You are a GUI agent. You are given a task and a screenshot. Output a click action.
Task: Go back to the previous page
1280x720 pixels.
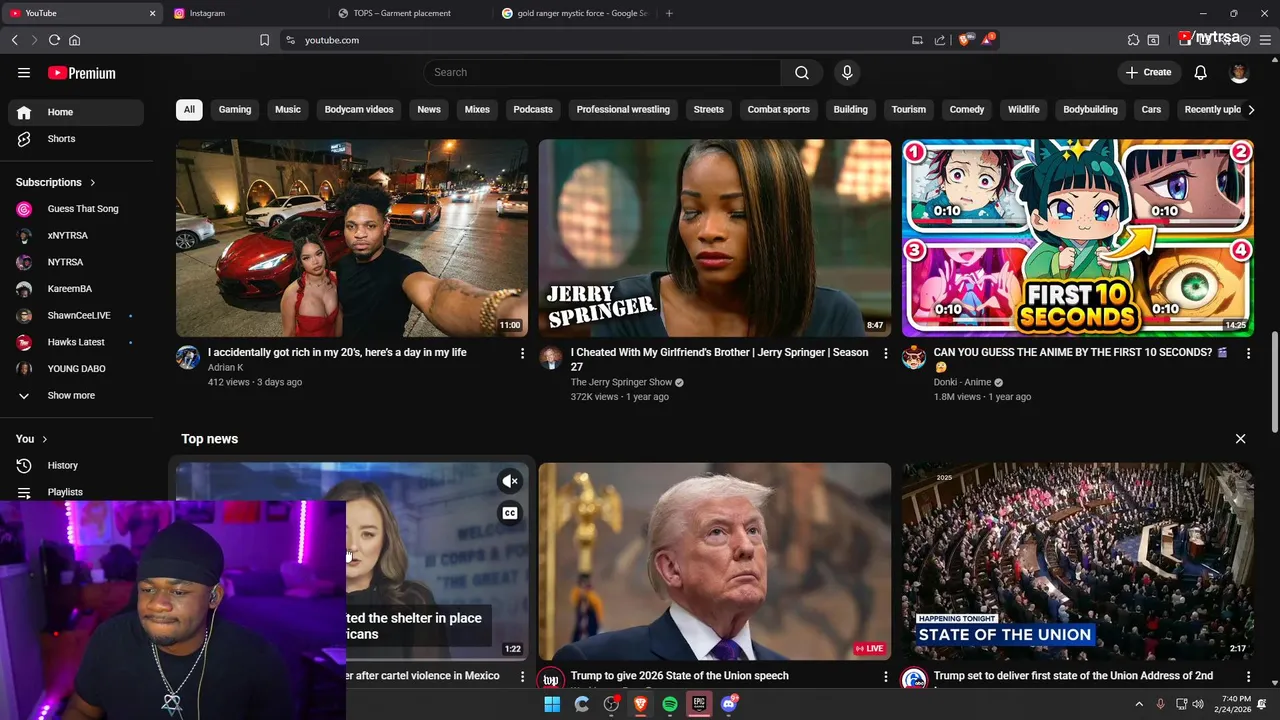(14, 40)
